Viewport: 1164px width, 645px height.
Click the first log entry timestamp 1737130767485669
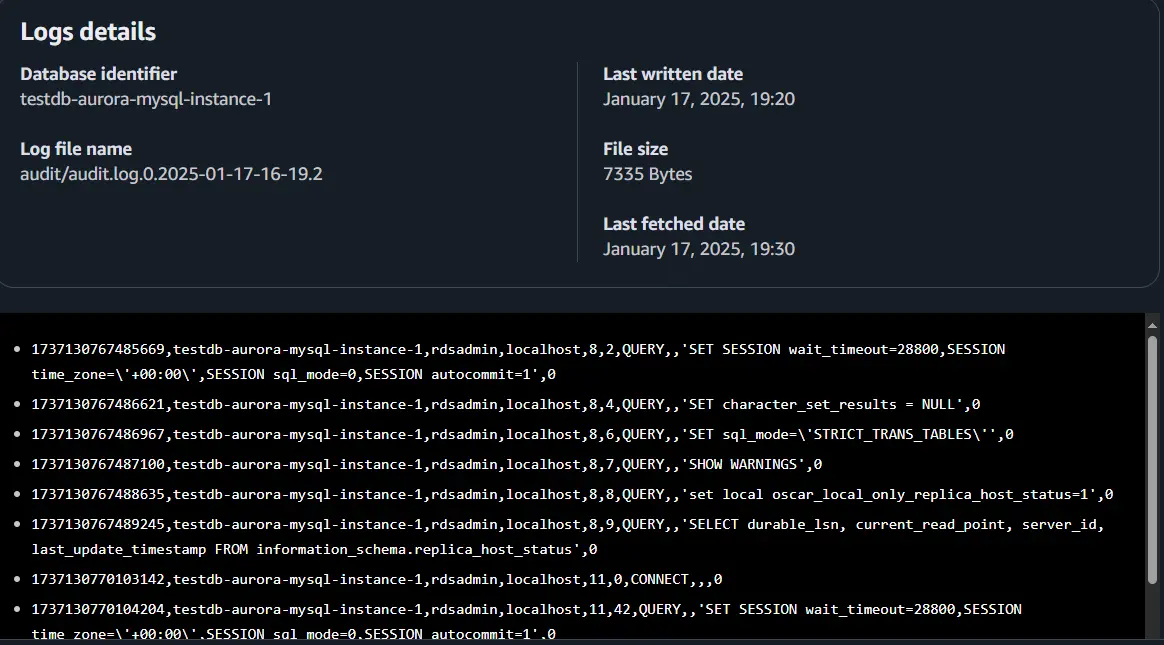100,349
